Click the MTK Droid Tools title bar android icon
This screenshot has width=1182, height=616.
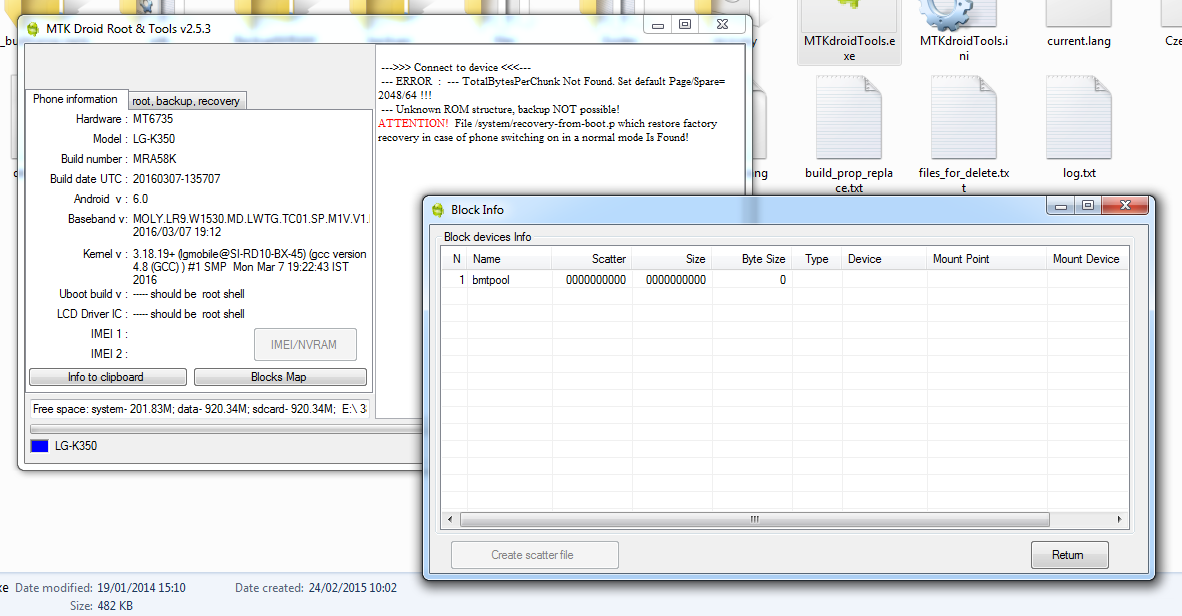pyautogui.click(x=32, y=29)
